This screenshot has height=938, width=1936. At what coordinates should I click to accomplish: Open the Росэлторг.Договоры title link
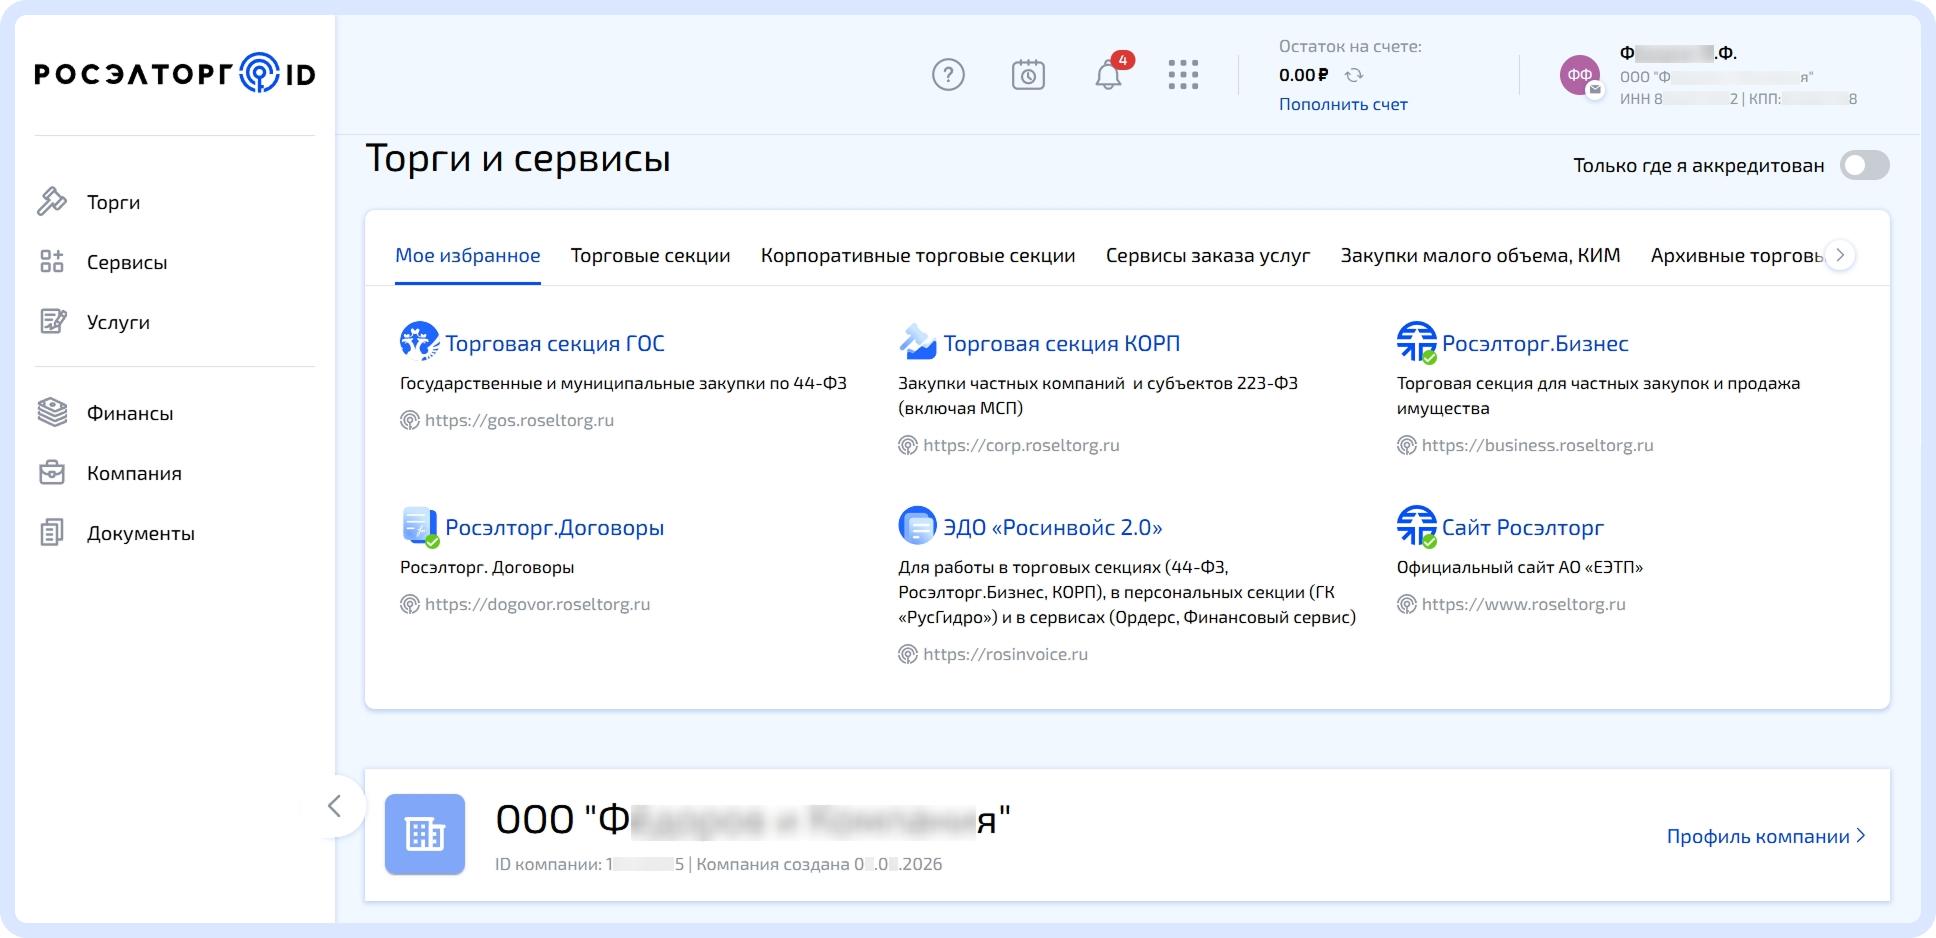tap(555, 527)
